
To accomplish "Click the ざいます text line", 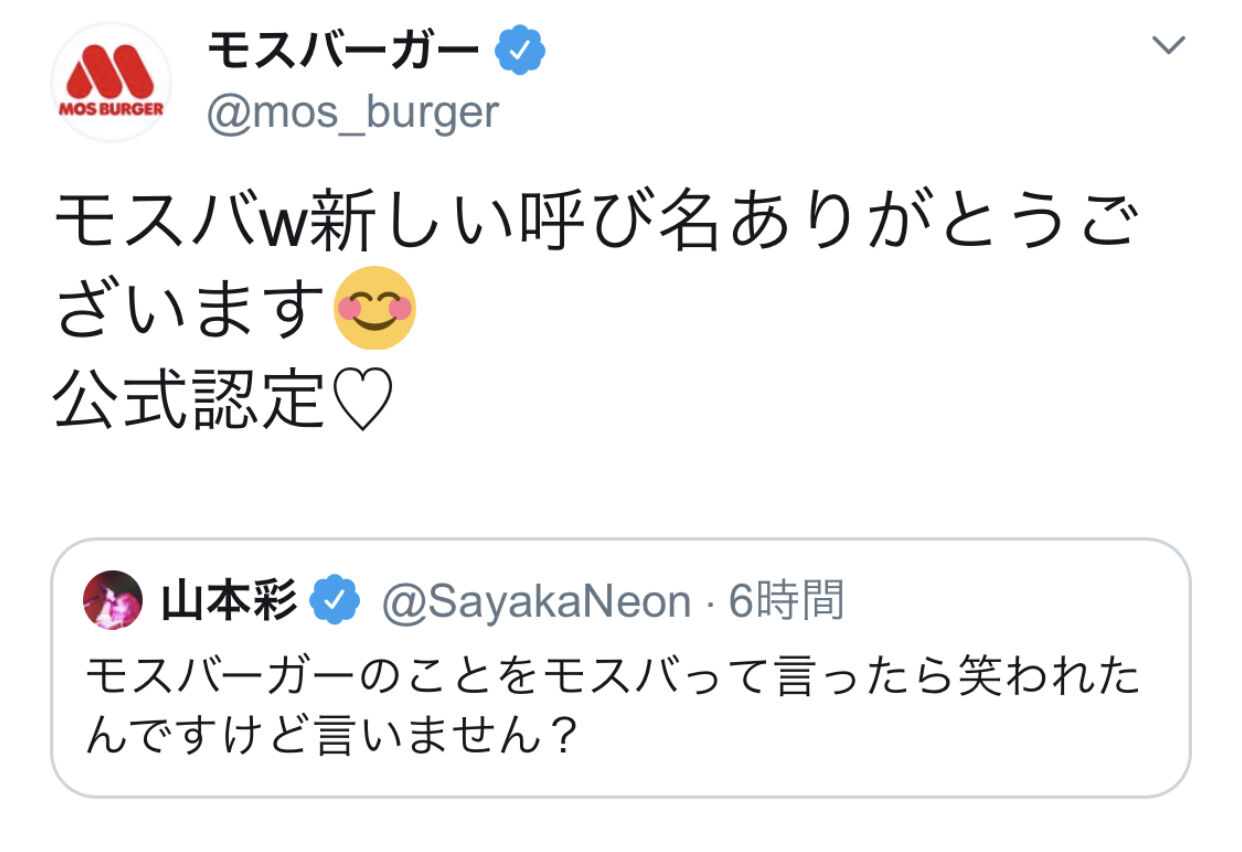I will 191,309.
